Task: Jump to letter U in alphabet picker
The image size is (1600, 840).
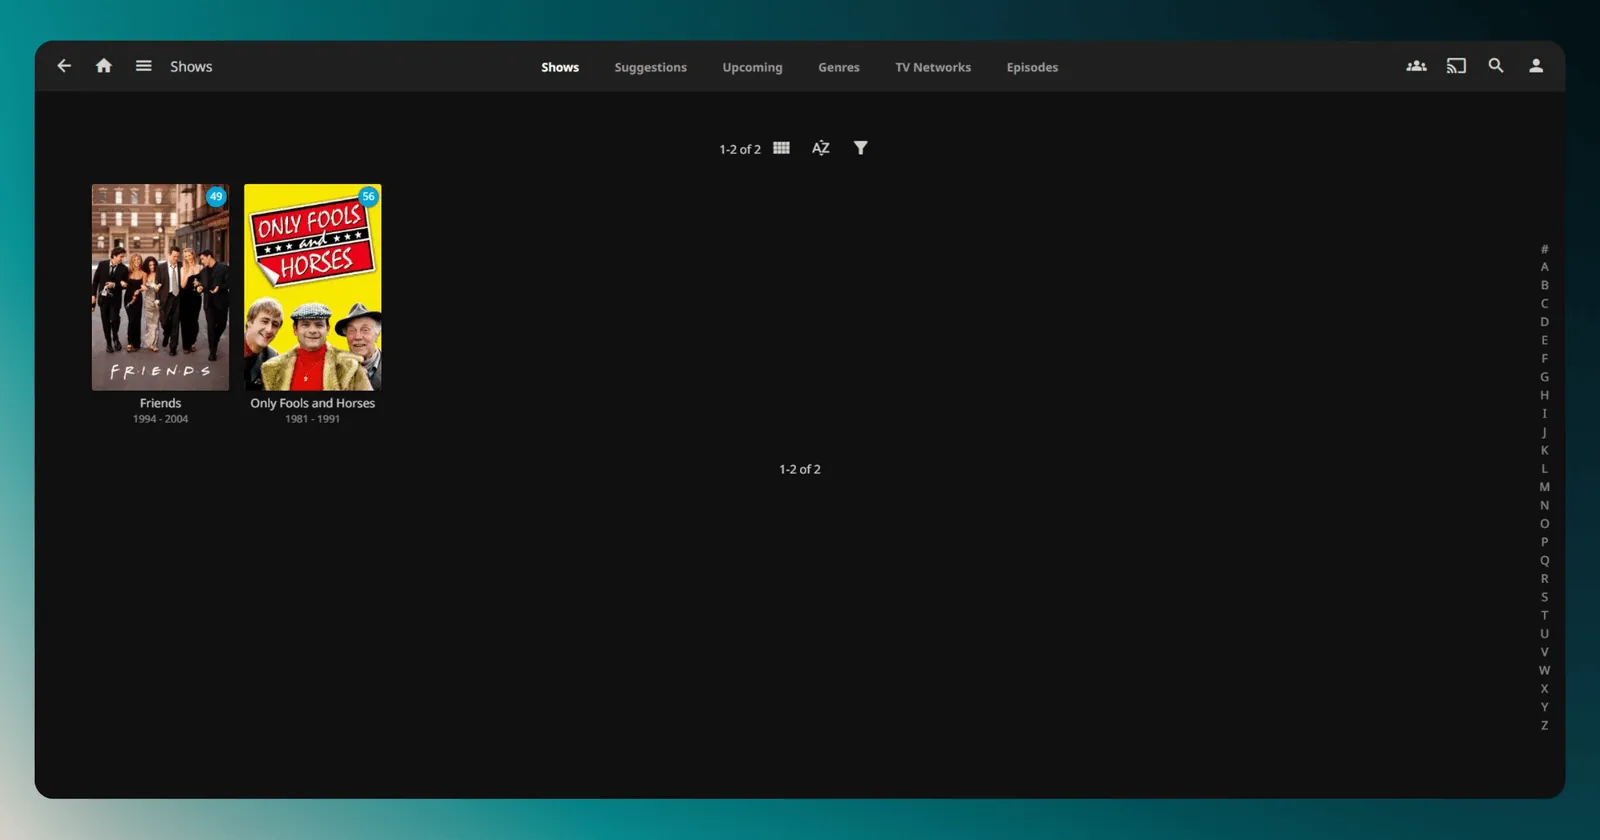Action: coord(1545,634)
